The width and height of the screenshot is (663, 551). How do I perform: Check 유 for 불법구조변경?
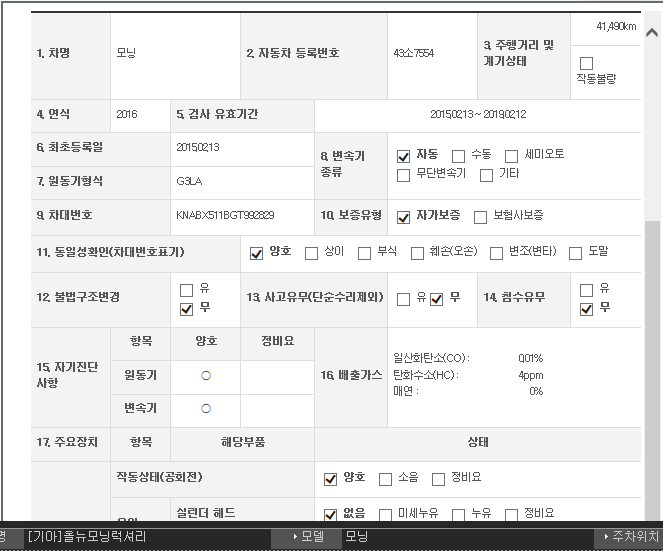click(x=186, y=290)
